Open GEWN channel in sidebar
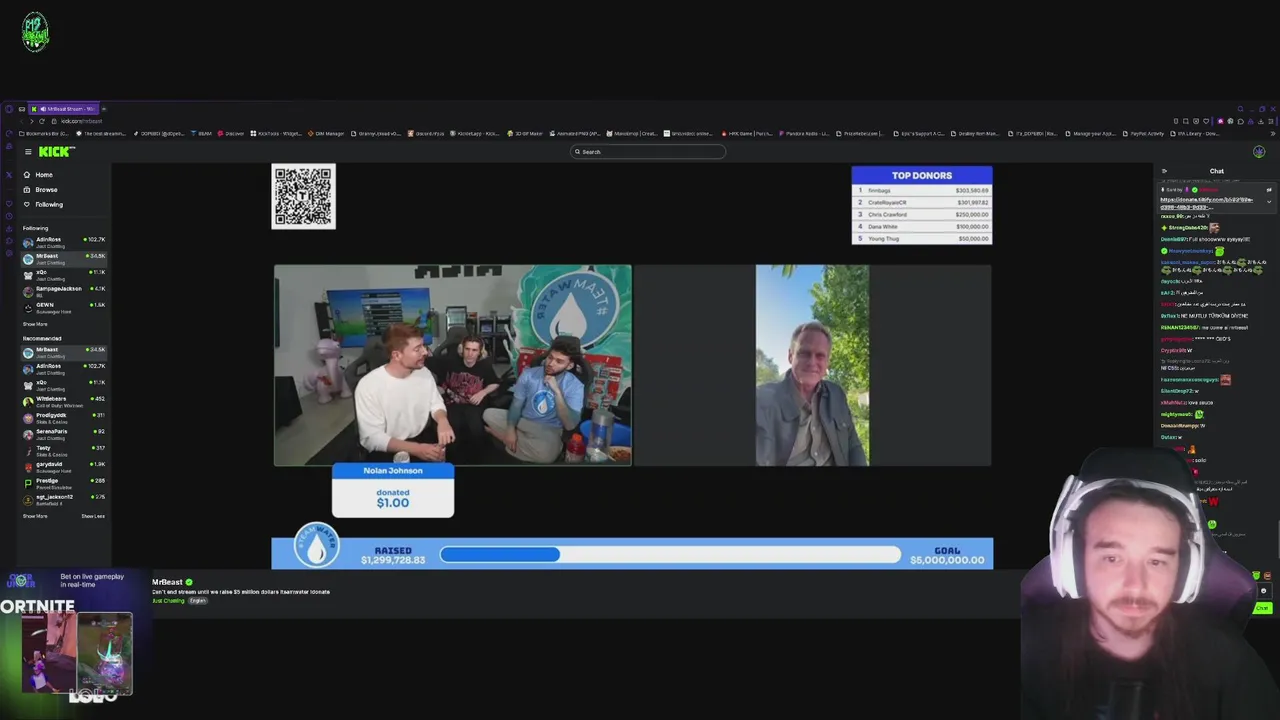 64,307
